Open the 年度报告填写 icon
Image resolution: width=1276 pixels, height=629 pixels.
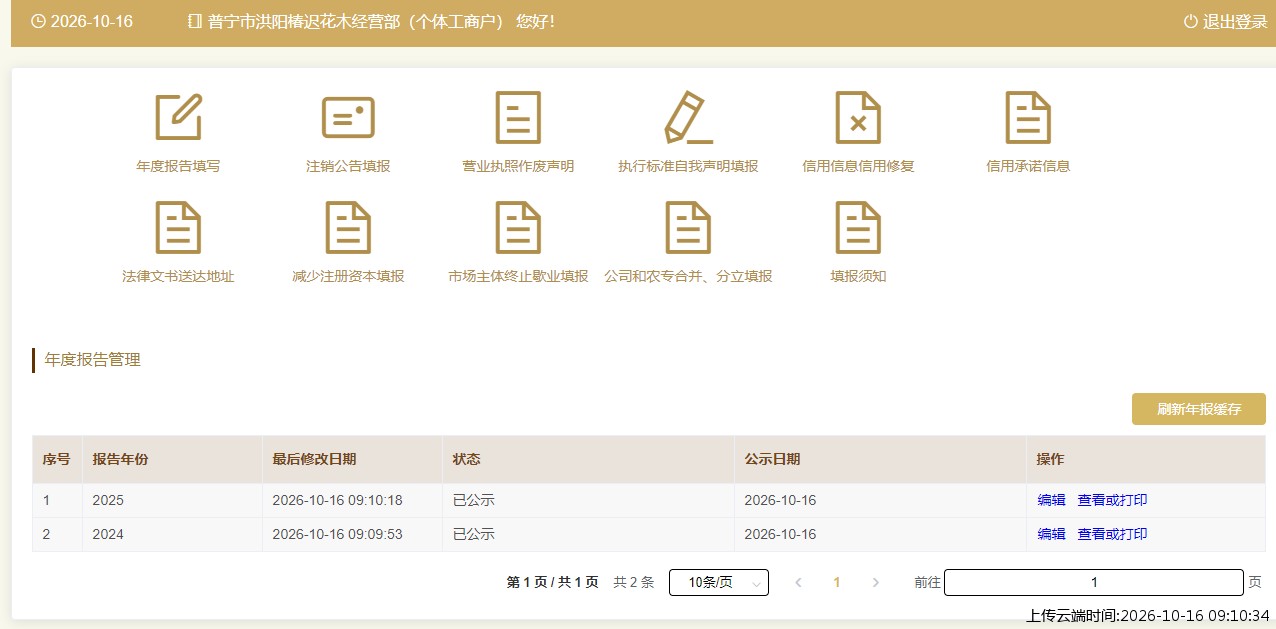point(178,117)
